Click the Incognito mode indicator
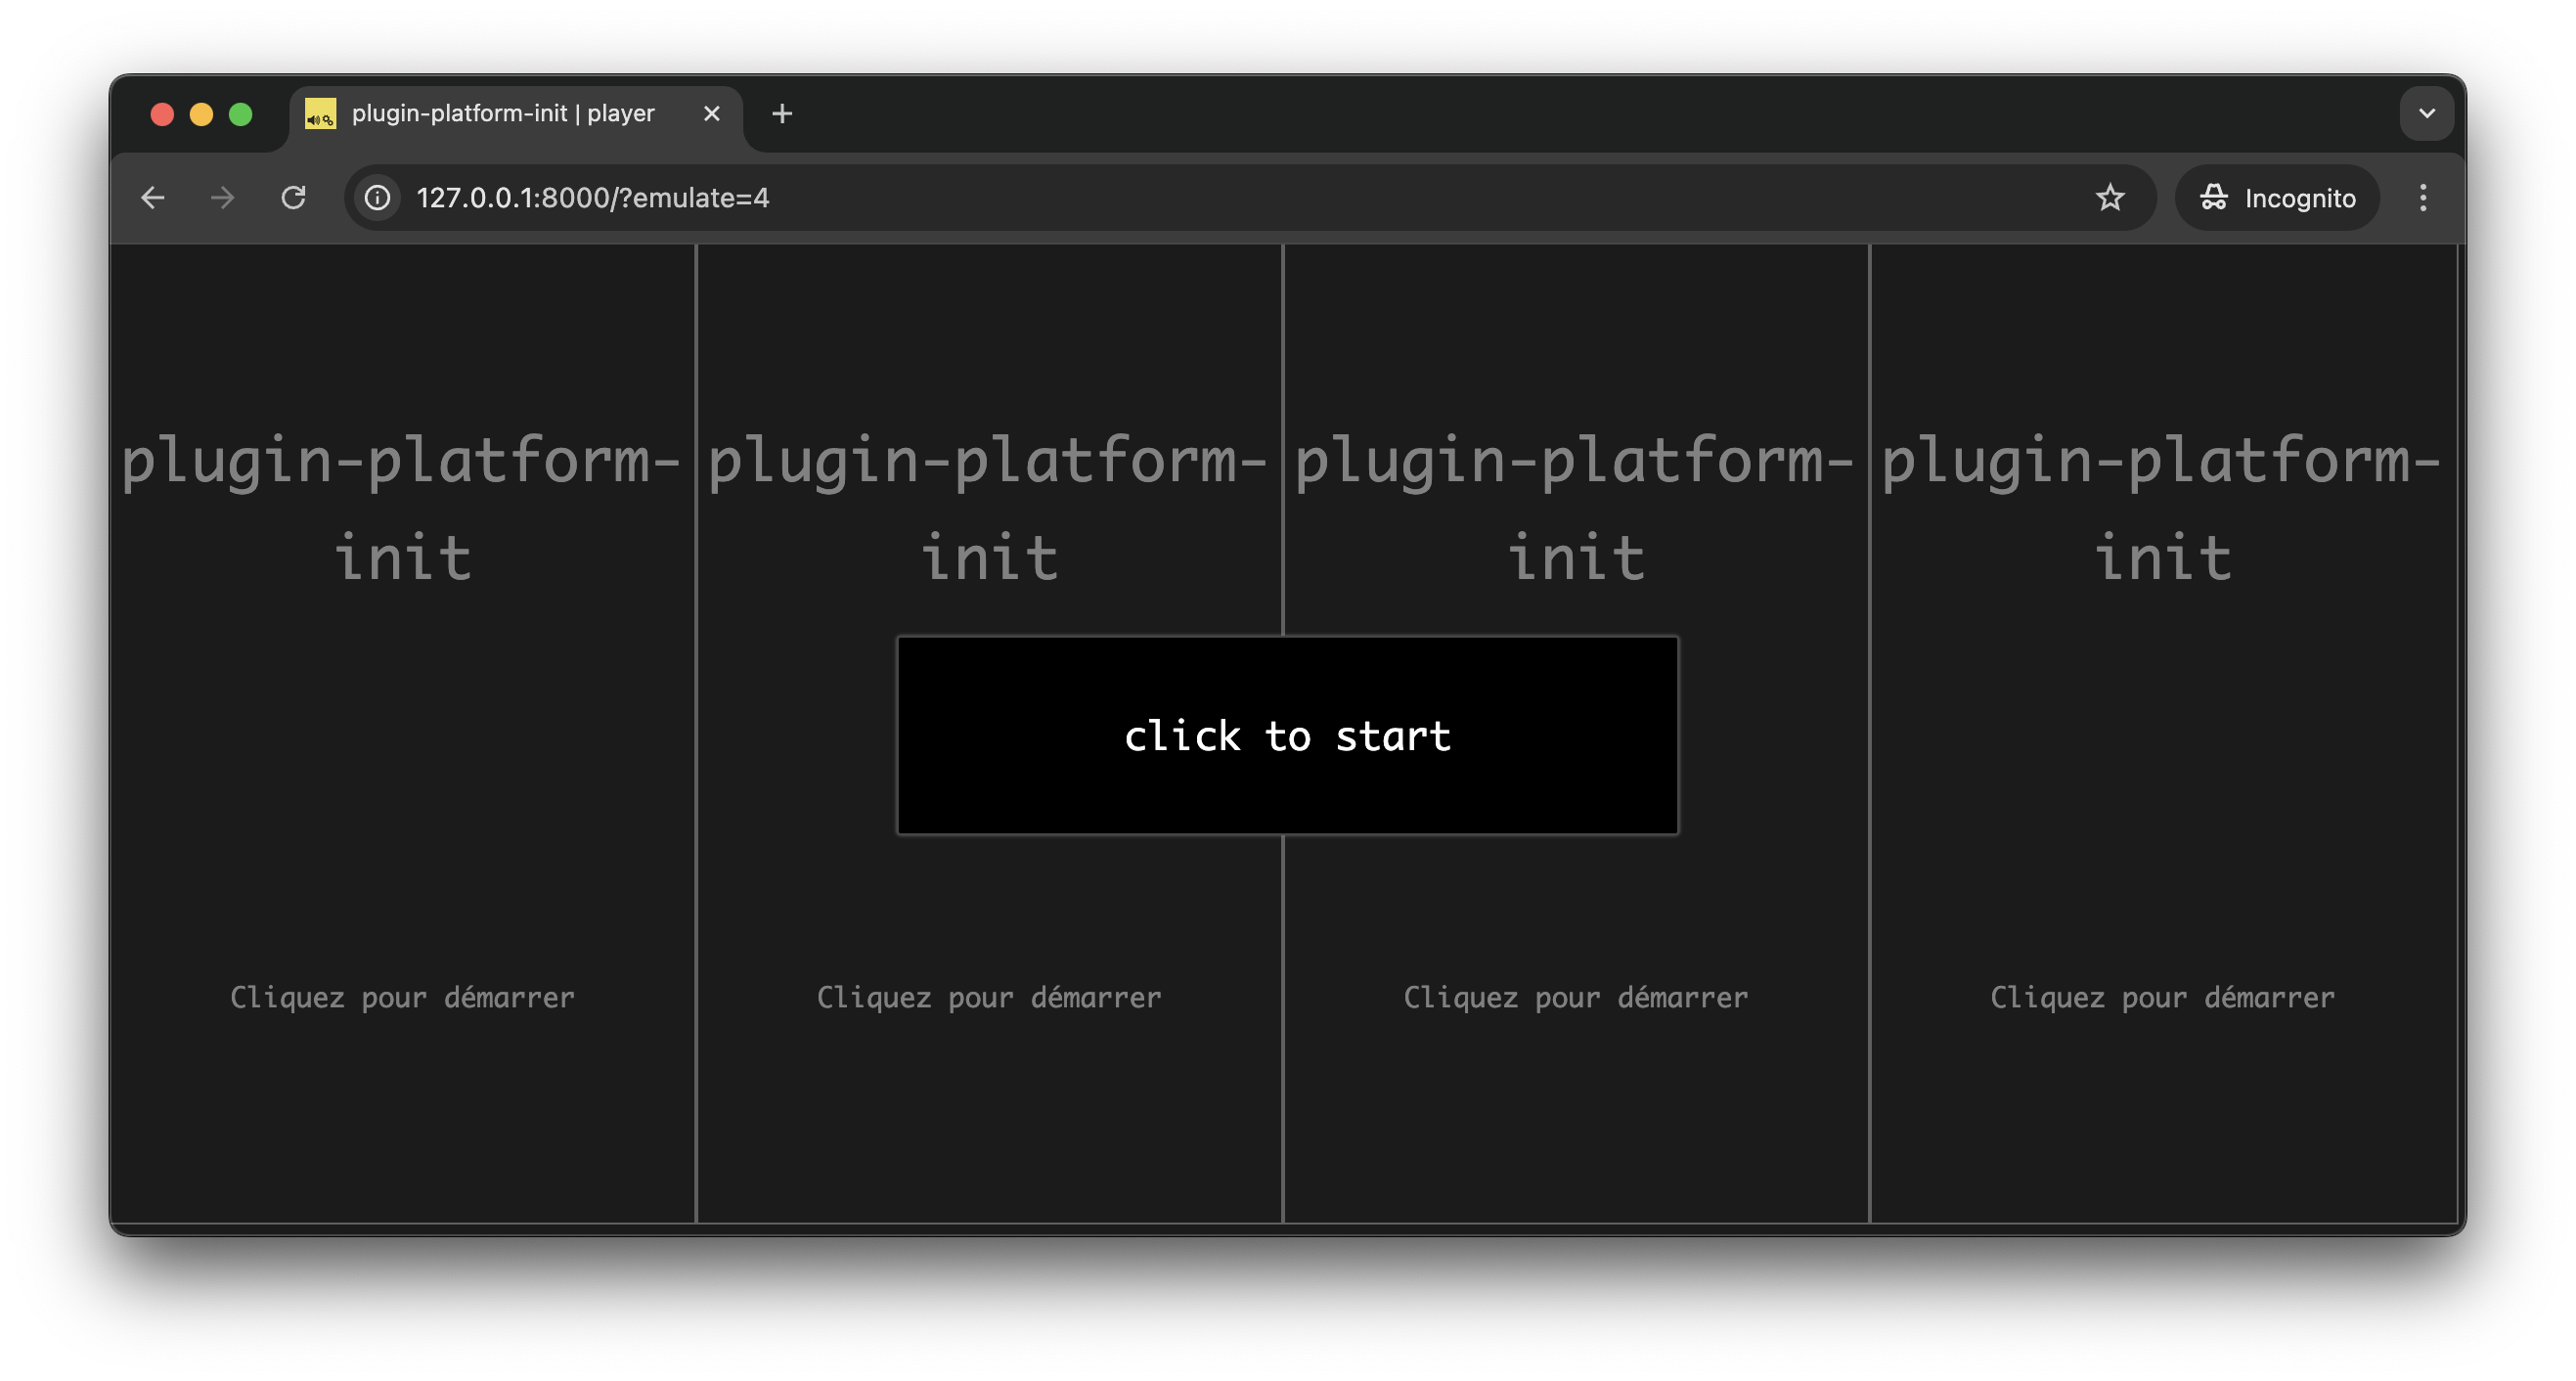This screenshot has width=2576, height=1381. [2277, 197]
